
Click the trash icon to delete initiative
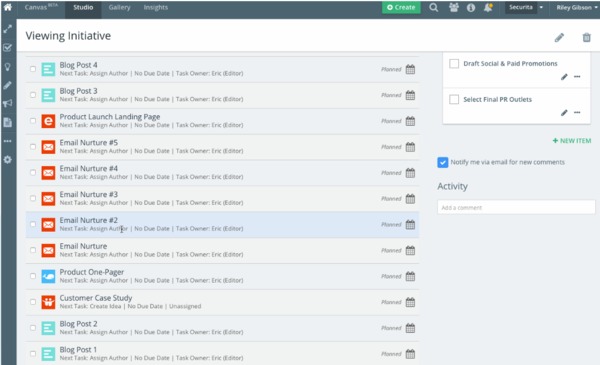(x=586, y=37)
